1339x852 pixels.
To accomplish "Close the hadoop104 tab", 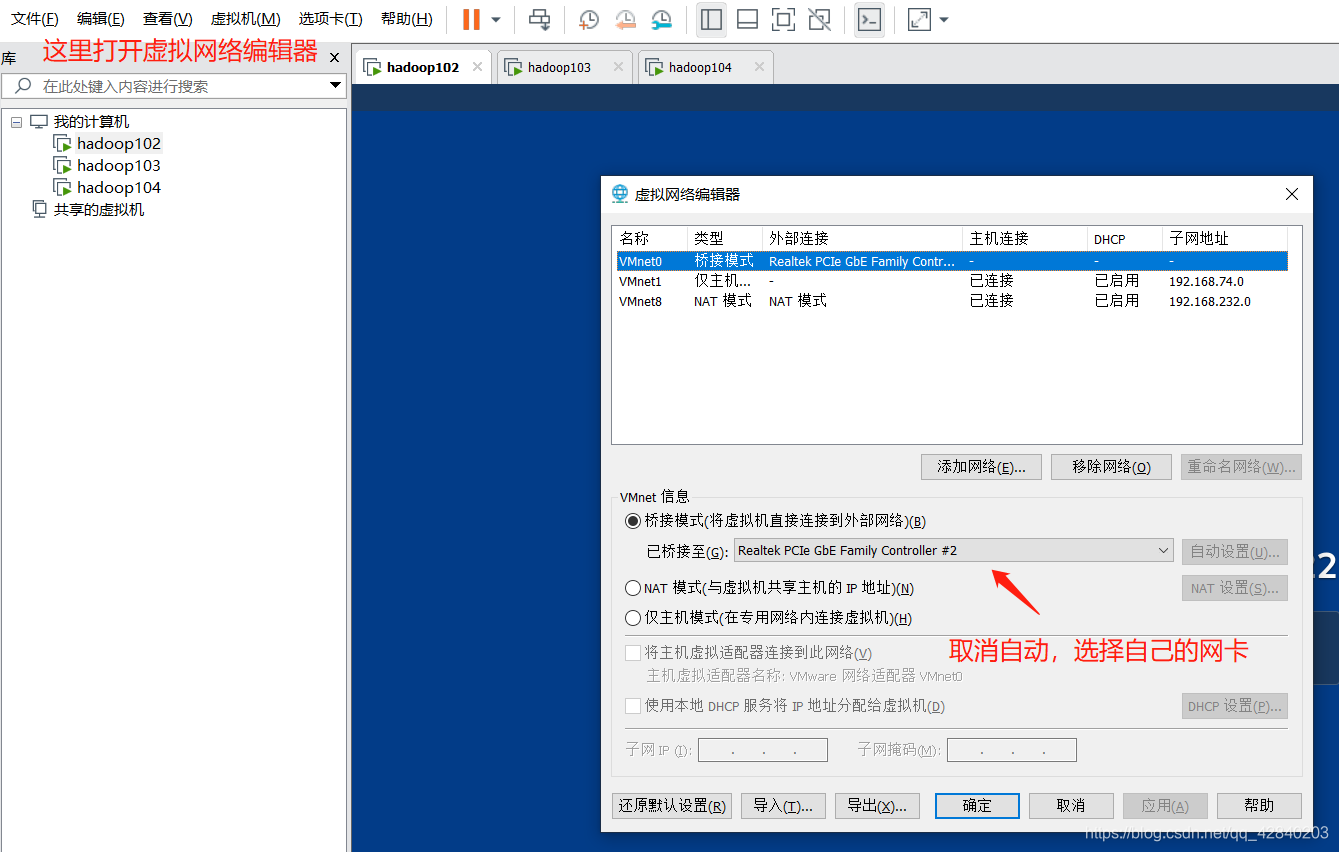I will (759, 67).
